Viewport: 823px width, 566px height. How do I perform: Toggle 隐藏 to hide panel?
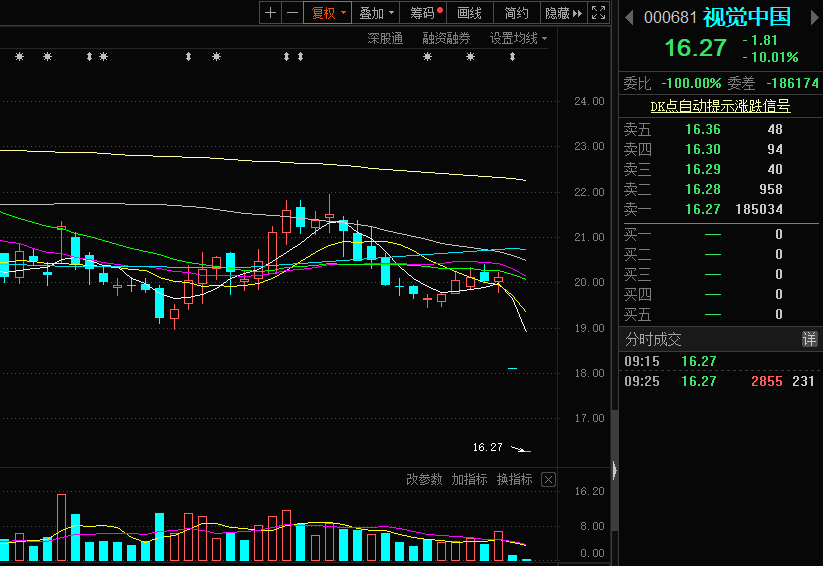tap(564, 13)
